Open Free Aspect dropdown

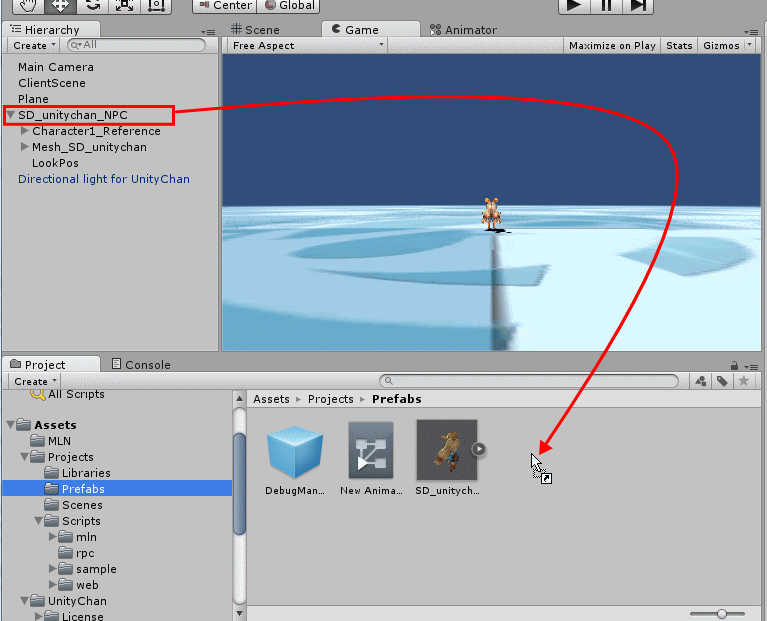point(307,45)
